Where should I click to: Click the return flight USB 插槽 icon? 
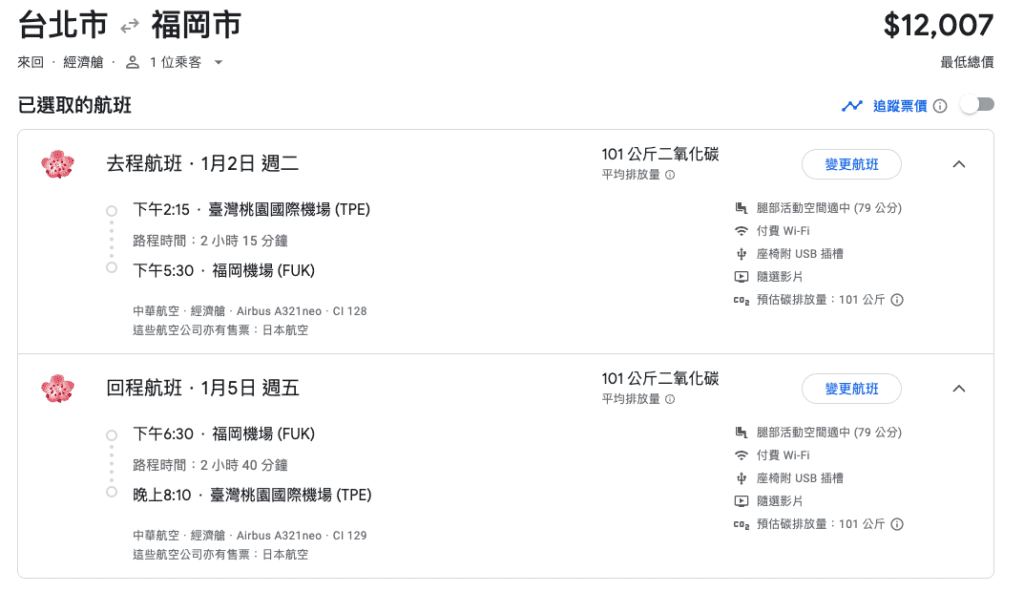click(741, 478)
